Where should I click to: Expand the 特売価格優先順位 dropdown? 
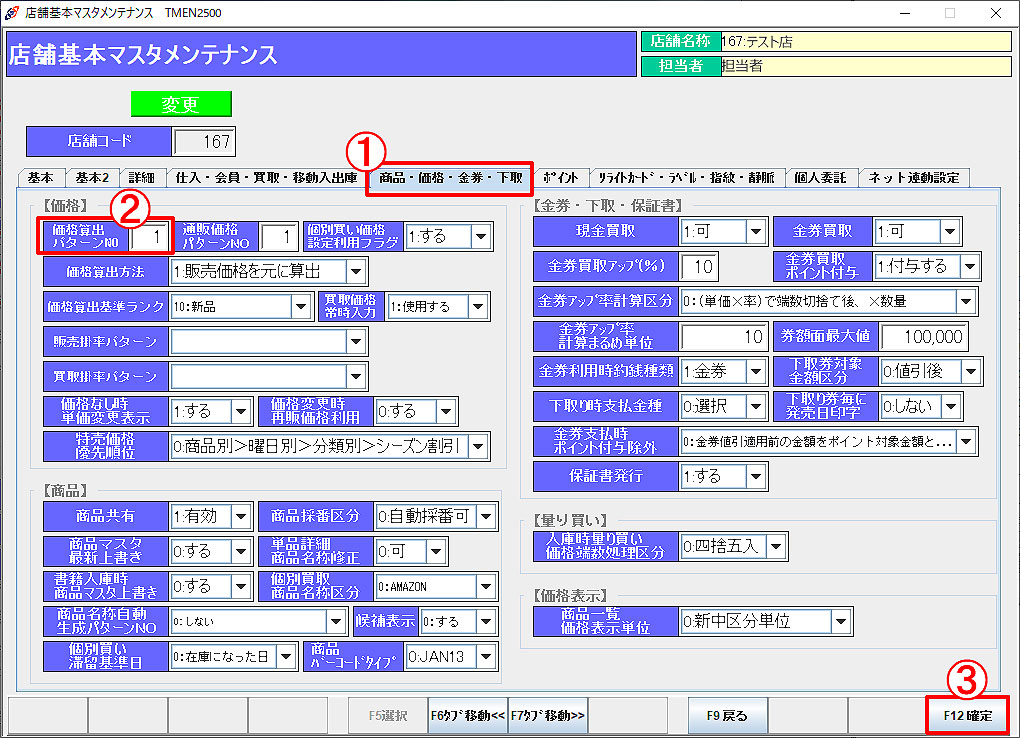coord(479,446)
